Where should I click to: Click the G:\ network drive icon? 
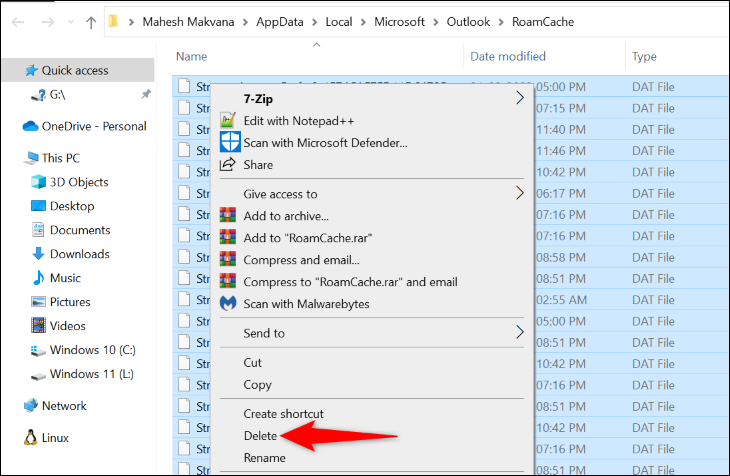click(38, 95)
